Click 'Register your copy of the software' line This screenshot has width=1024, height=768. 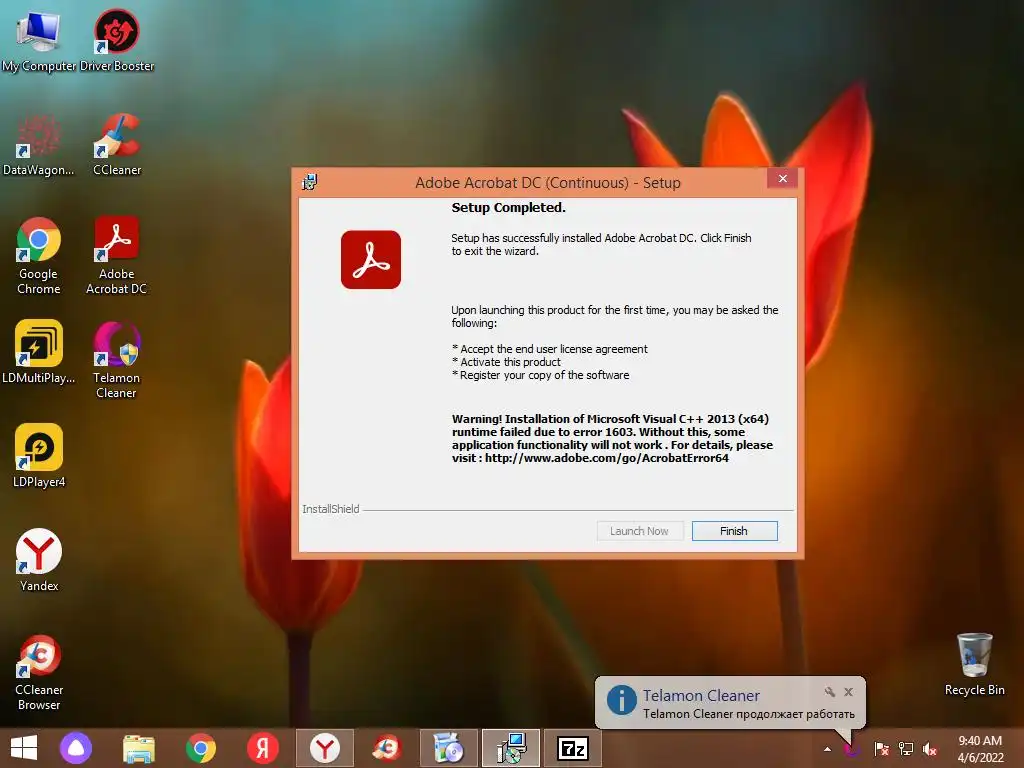point(541,375)
